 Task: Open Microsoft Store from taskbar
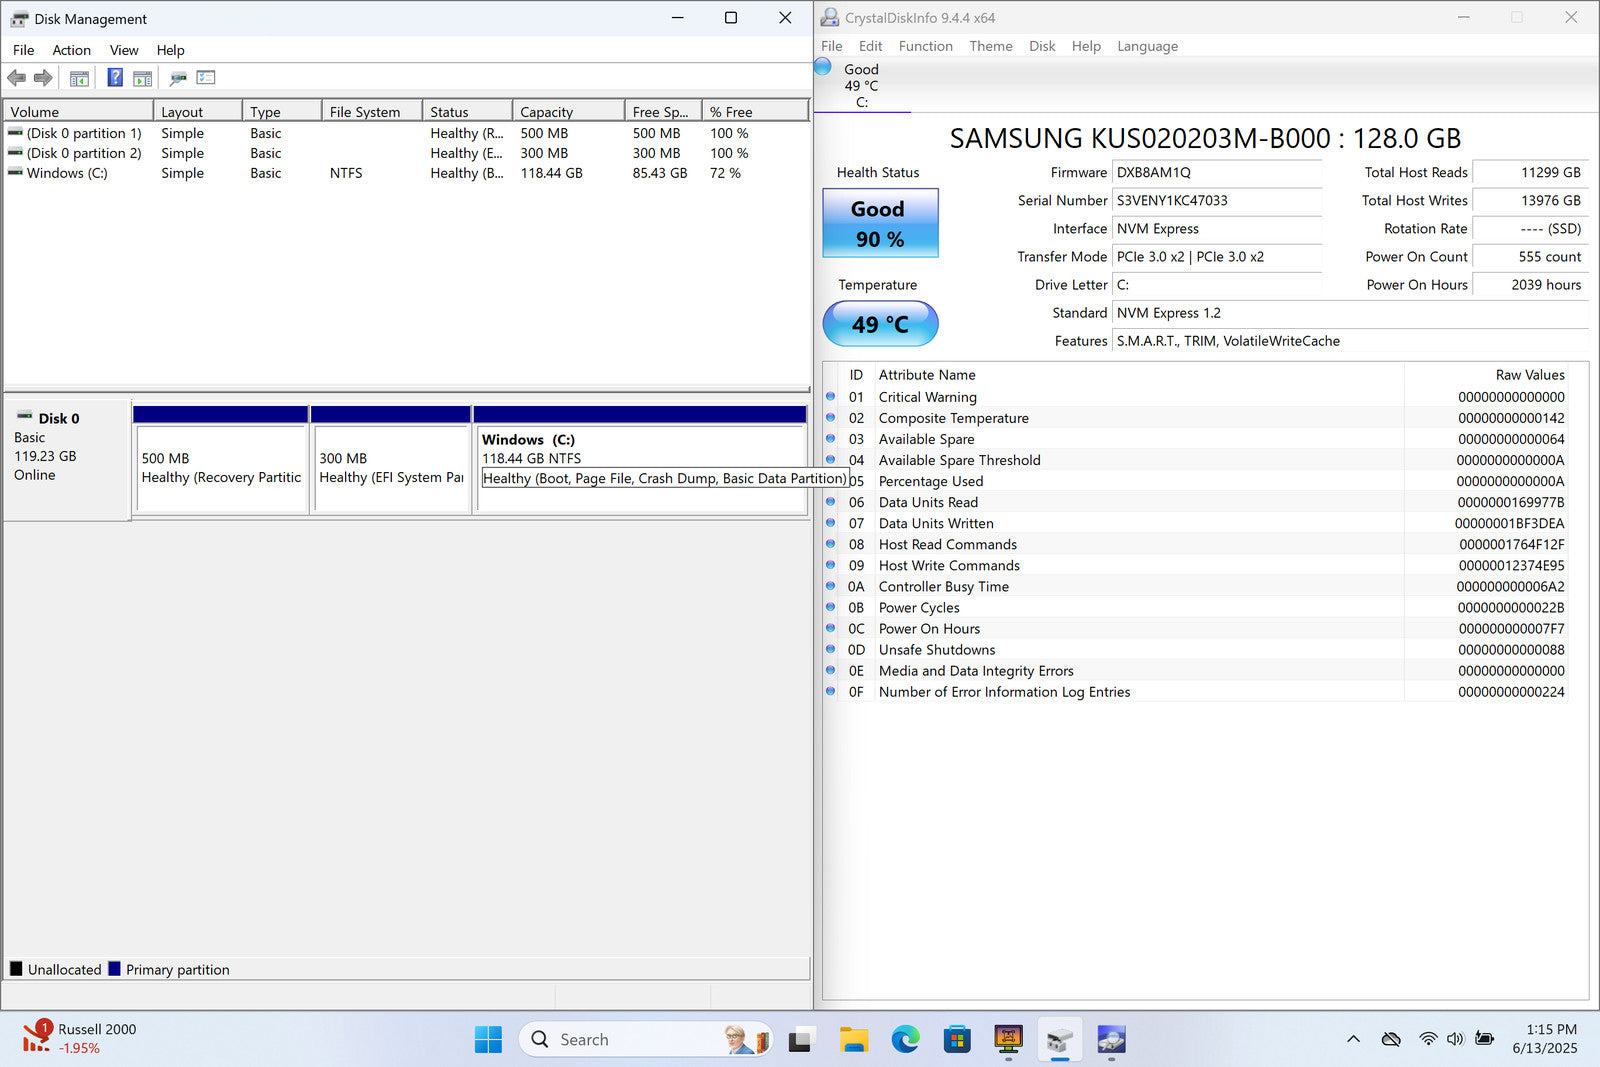tap(957, 1040)
